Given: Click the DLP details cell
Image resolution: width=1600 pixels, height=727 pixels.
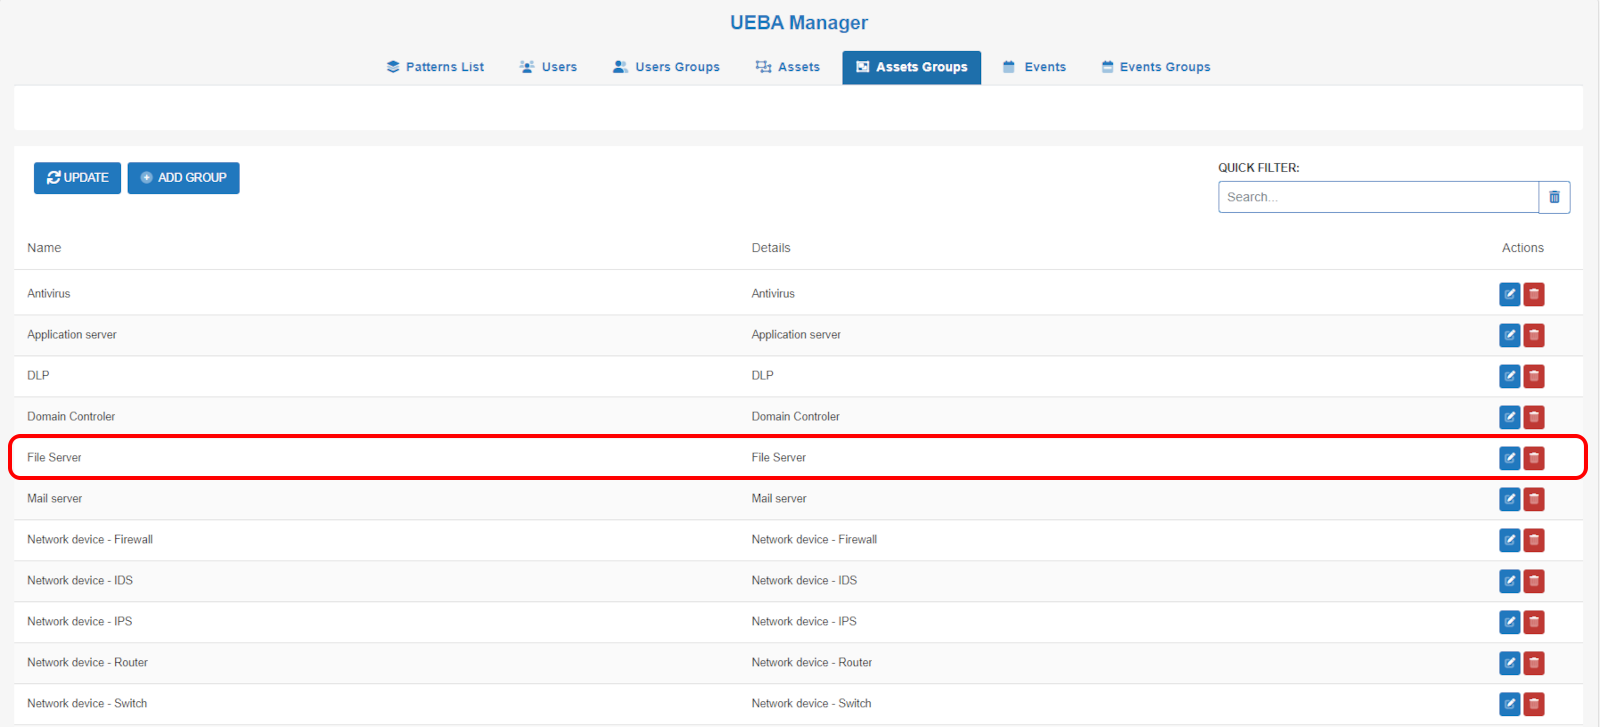Looking at the screenshot, I should click(763, 376).
